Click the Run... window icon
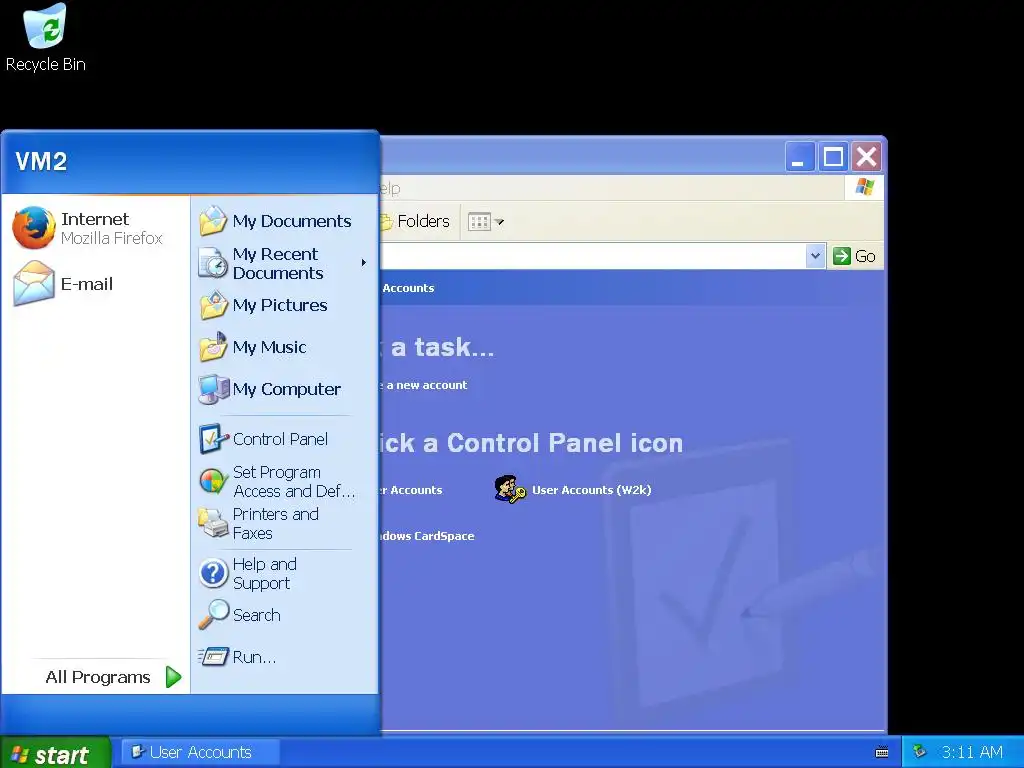The height and width of the screenshot is (768, 1024). click(x=213, y=656)
